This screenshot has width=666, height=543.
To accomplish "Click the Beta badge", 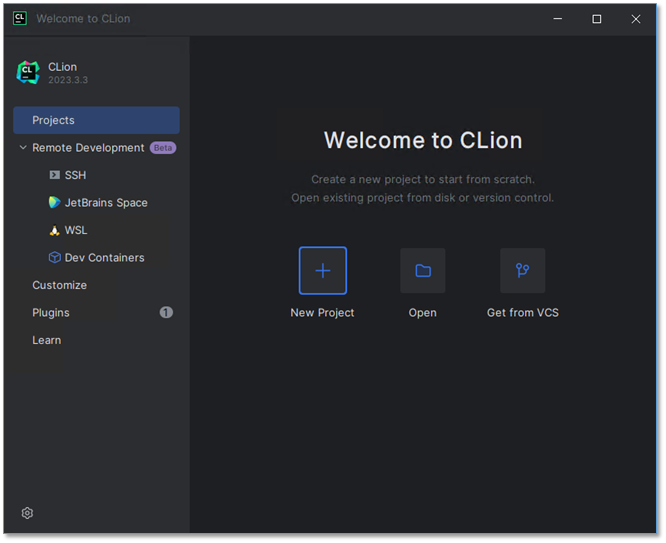I will coord(163,148).
